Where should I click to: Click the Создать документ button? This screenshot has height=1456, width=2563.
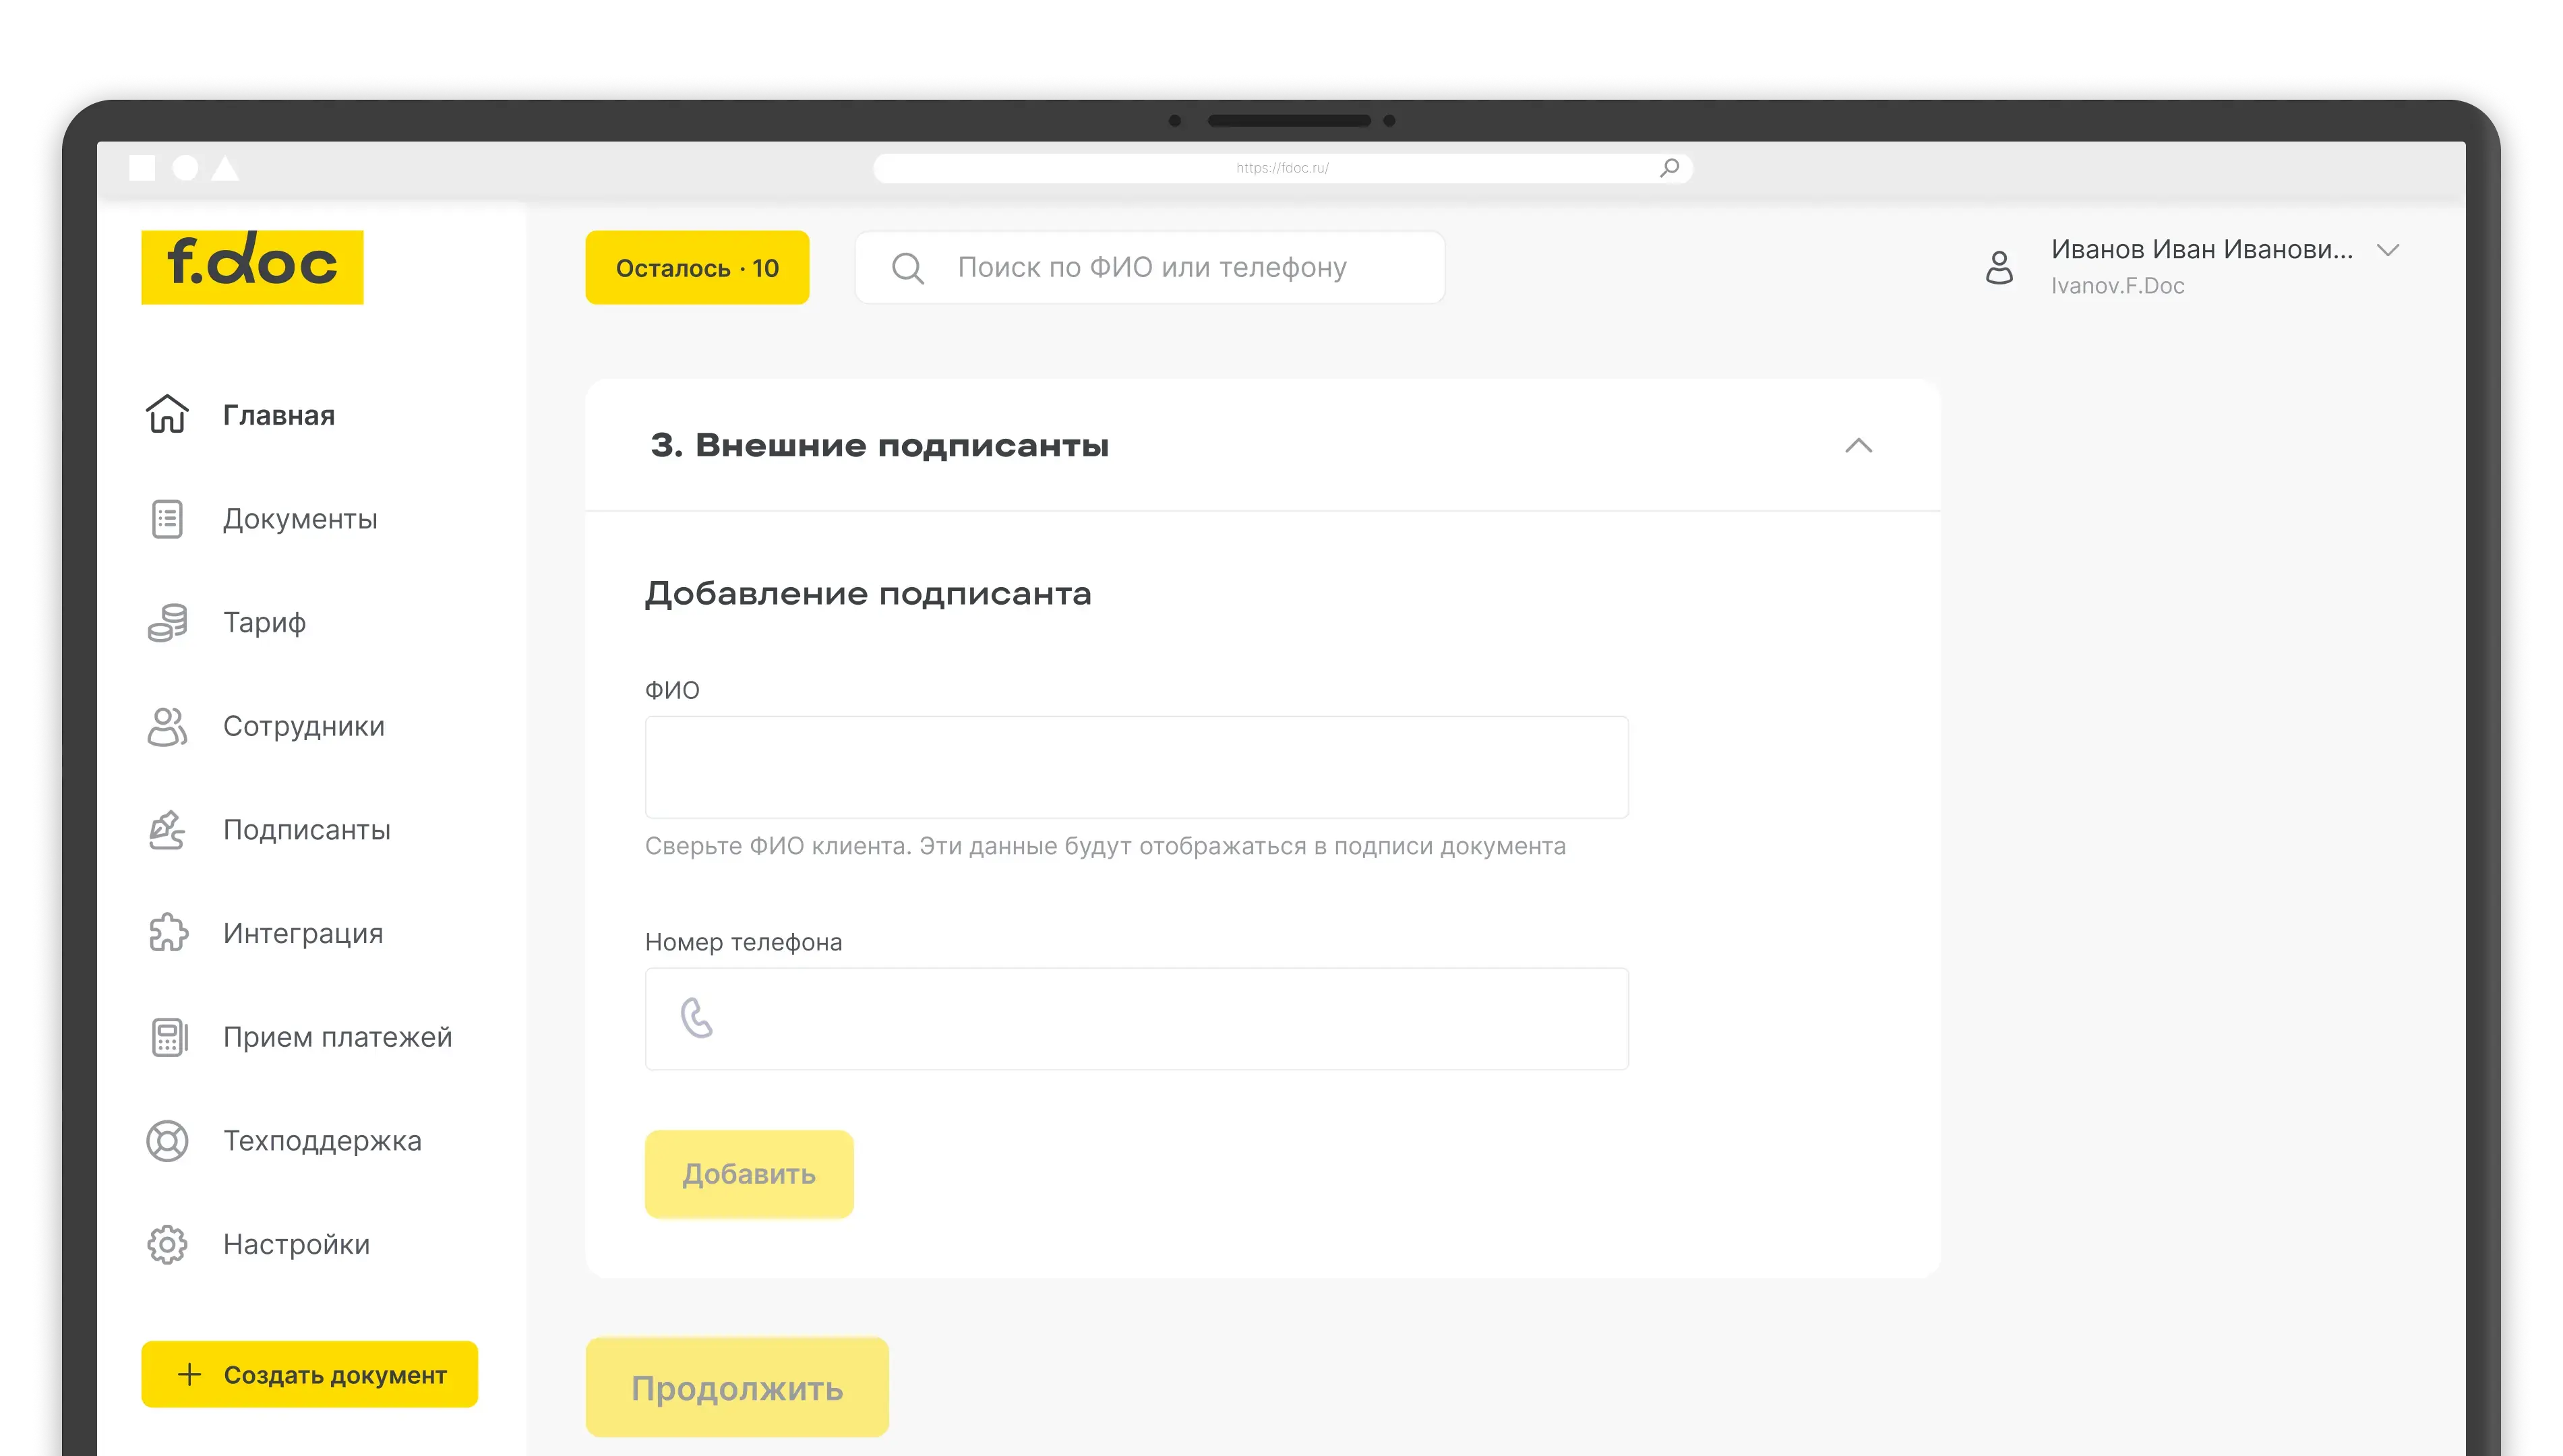310,1374
